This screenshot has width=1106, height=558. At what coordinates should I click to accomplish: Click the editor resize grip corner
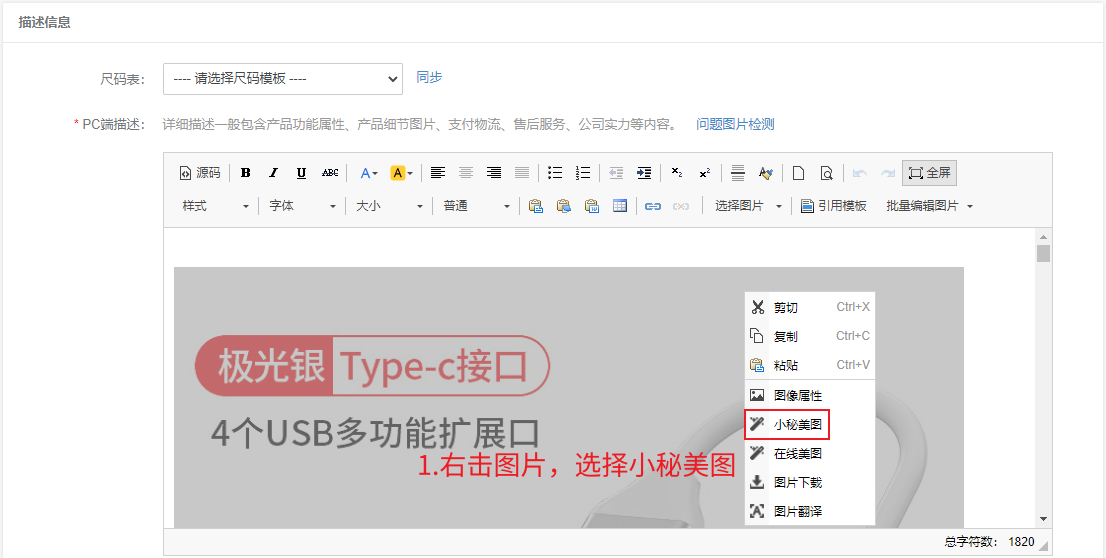pyautogui.click(x=1043, y=545)
